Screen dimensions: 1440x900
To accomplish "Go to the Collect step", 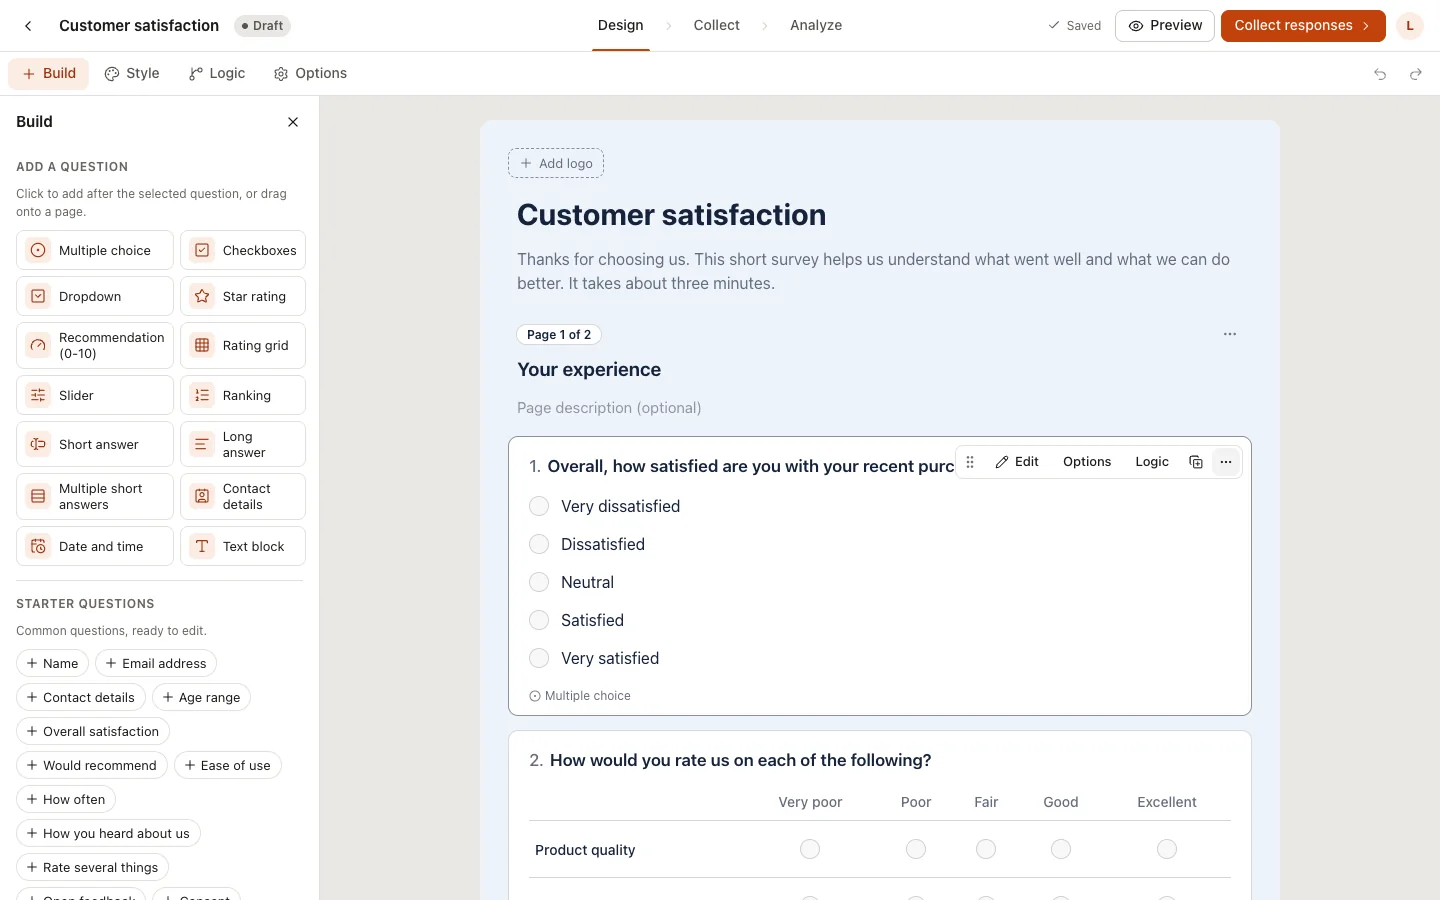I will point(717,26).
